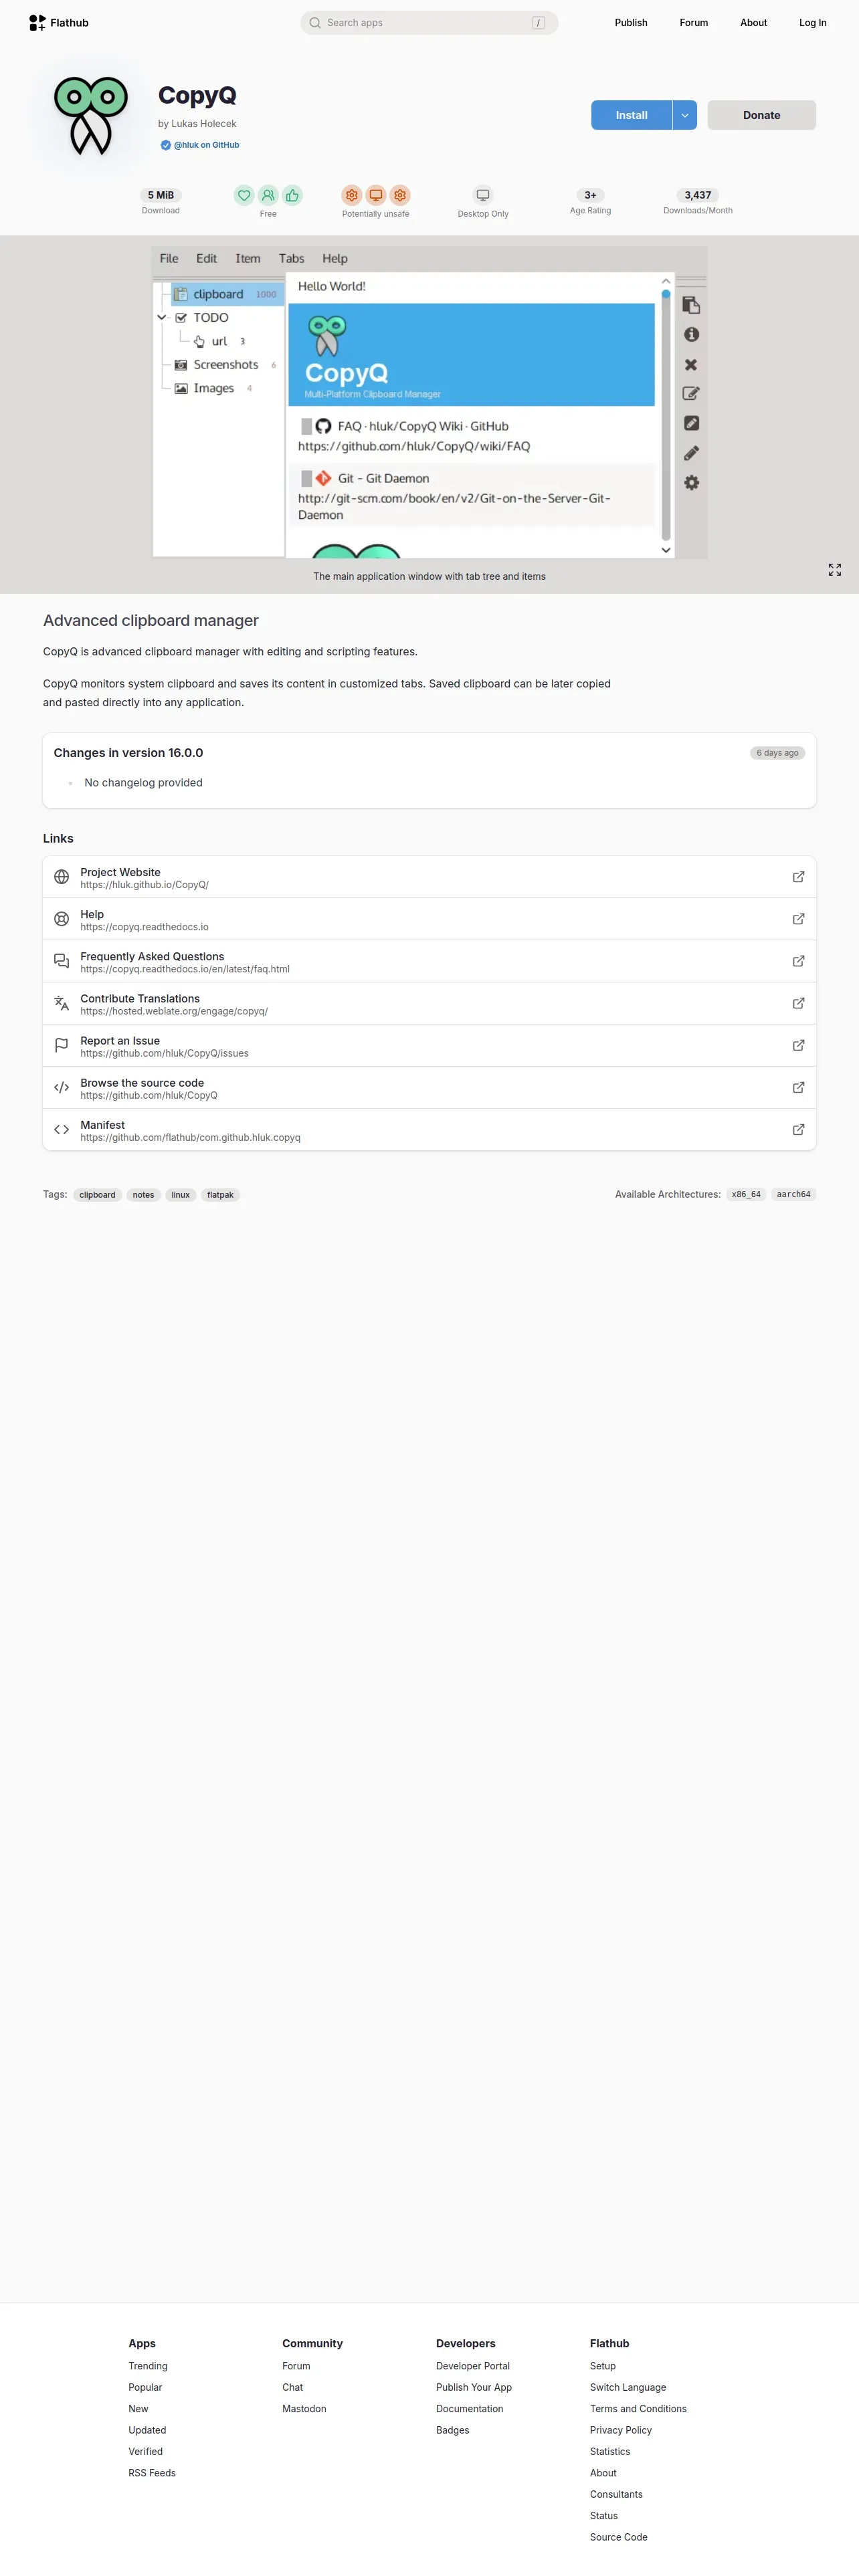The width and height of the screenshot is (859, 2576).
Task: Click the thumbs-up Free badge icon
Action: click(x=292, y=196)
